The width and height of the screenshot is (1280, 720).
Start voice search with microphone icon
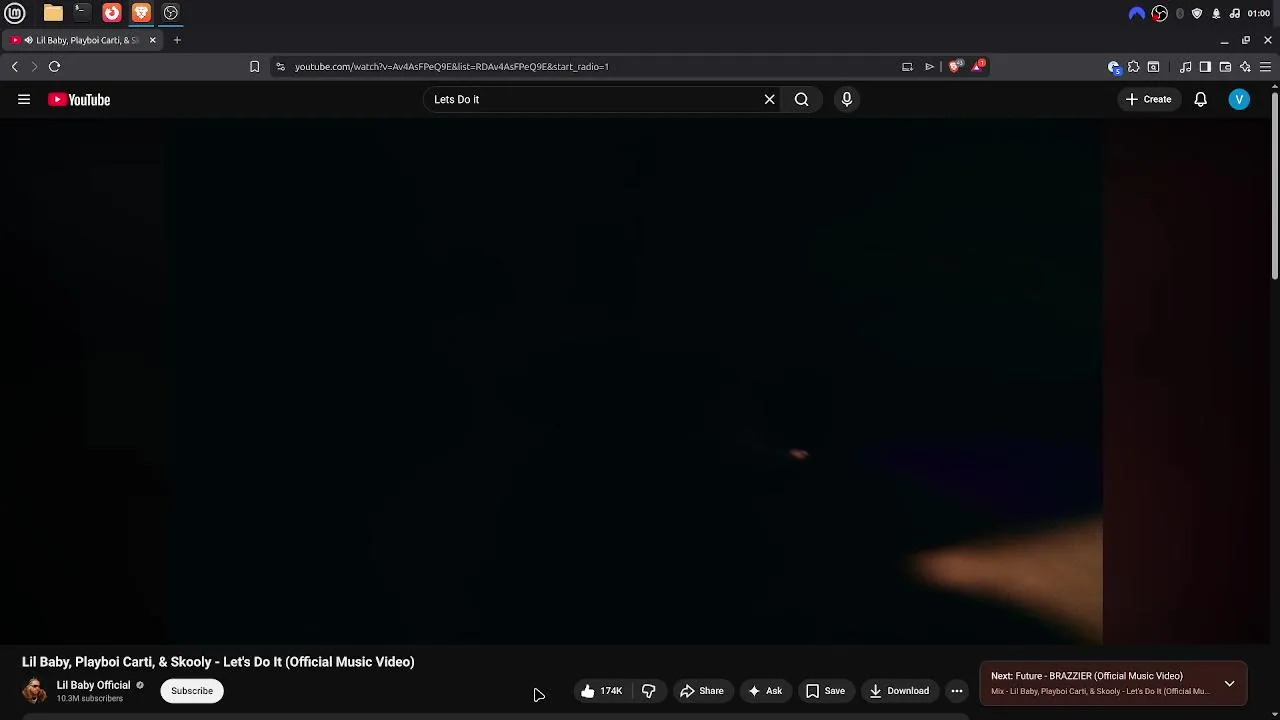point(847,99)
